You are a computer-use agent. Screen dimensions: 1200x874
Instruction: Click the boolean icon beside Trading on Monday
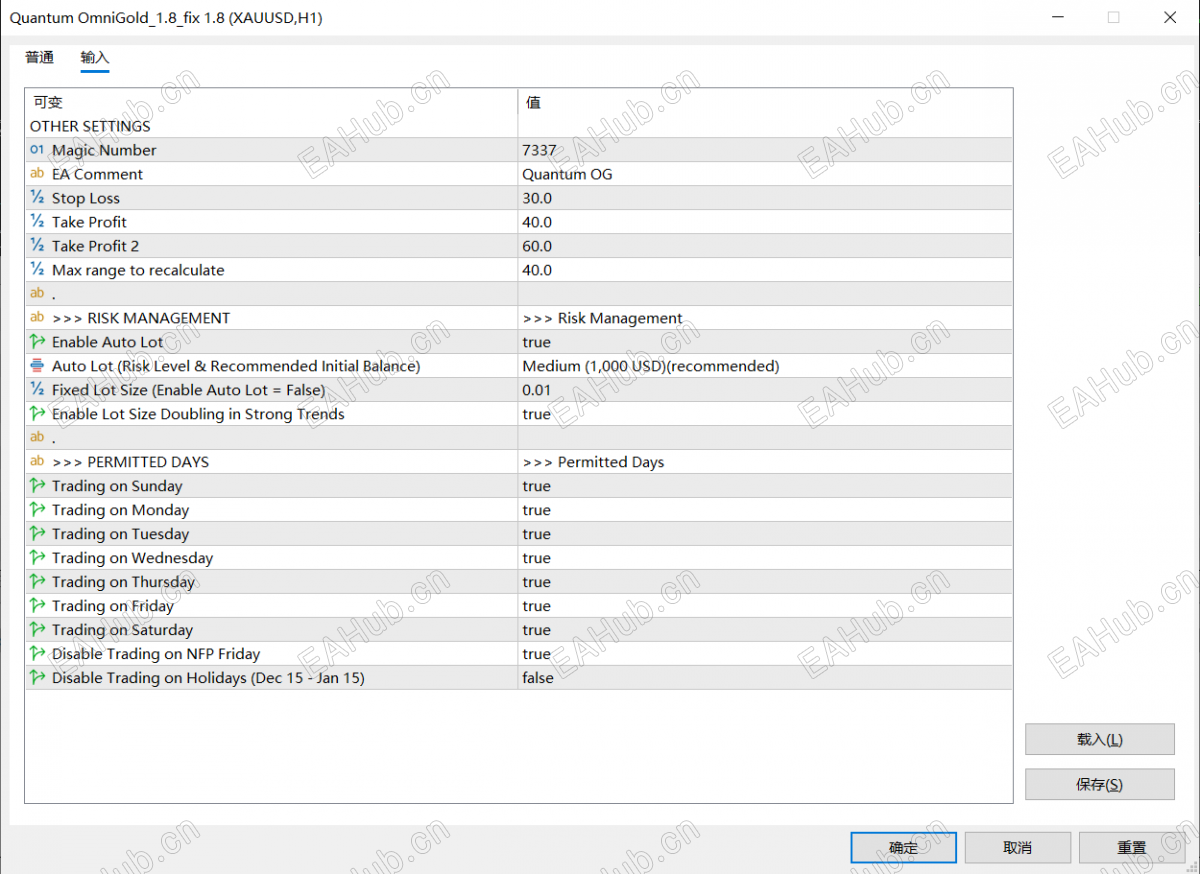37,510
